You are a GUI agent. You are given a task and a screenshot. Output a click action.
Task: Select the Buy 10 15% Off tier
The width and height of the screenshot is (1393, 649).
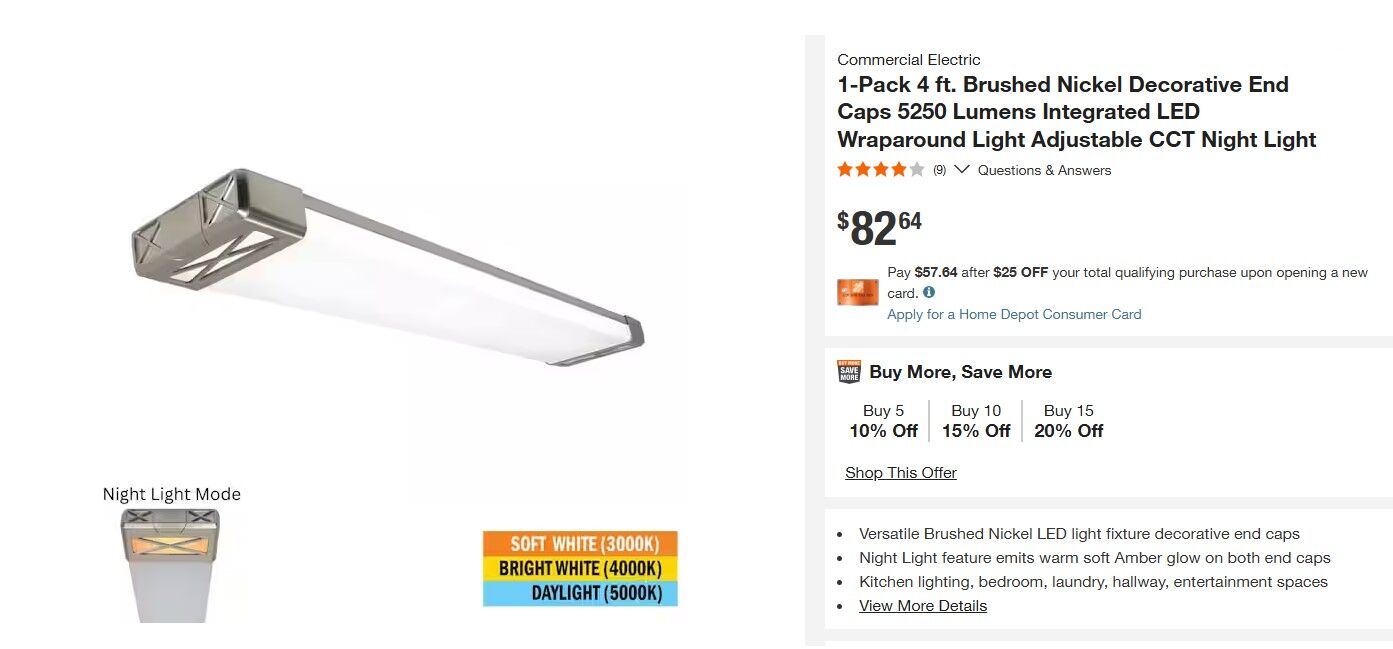tap(976, 421)
